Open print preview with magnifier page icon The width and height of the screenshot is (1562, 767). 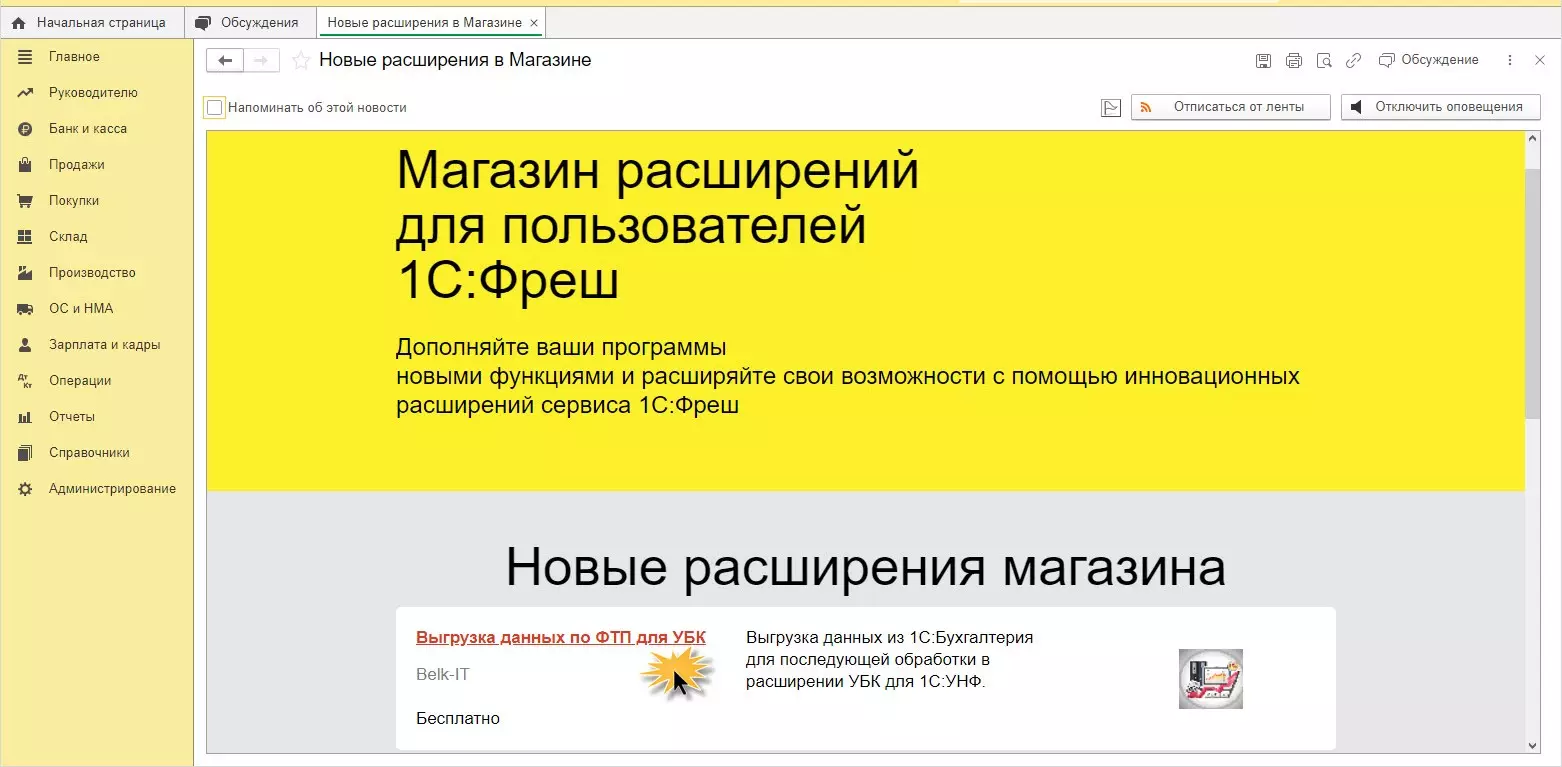pos(1324,61)
